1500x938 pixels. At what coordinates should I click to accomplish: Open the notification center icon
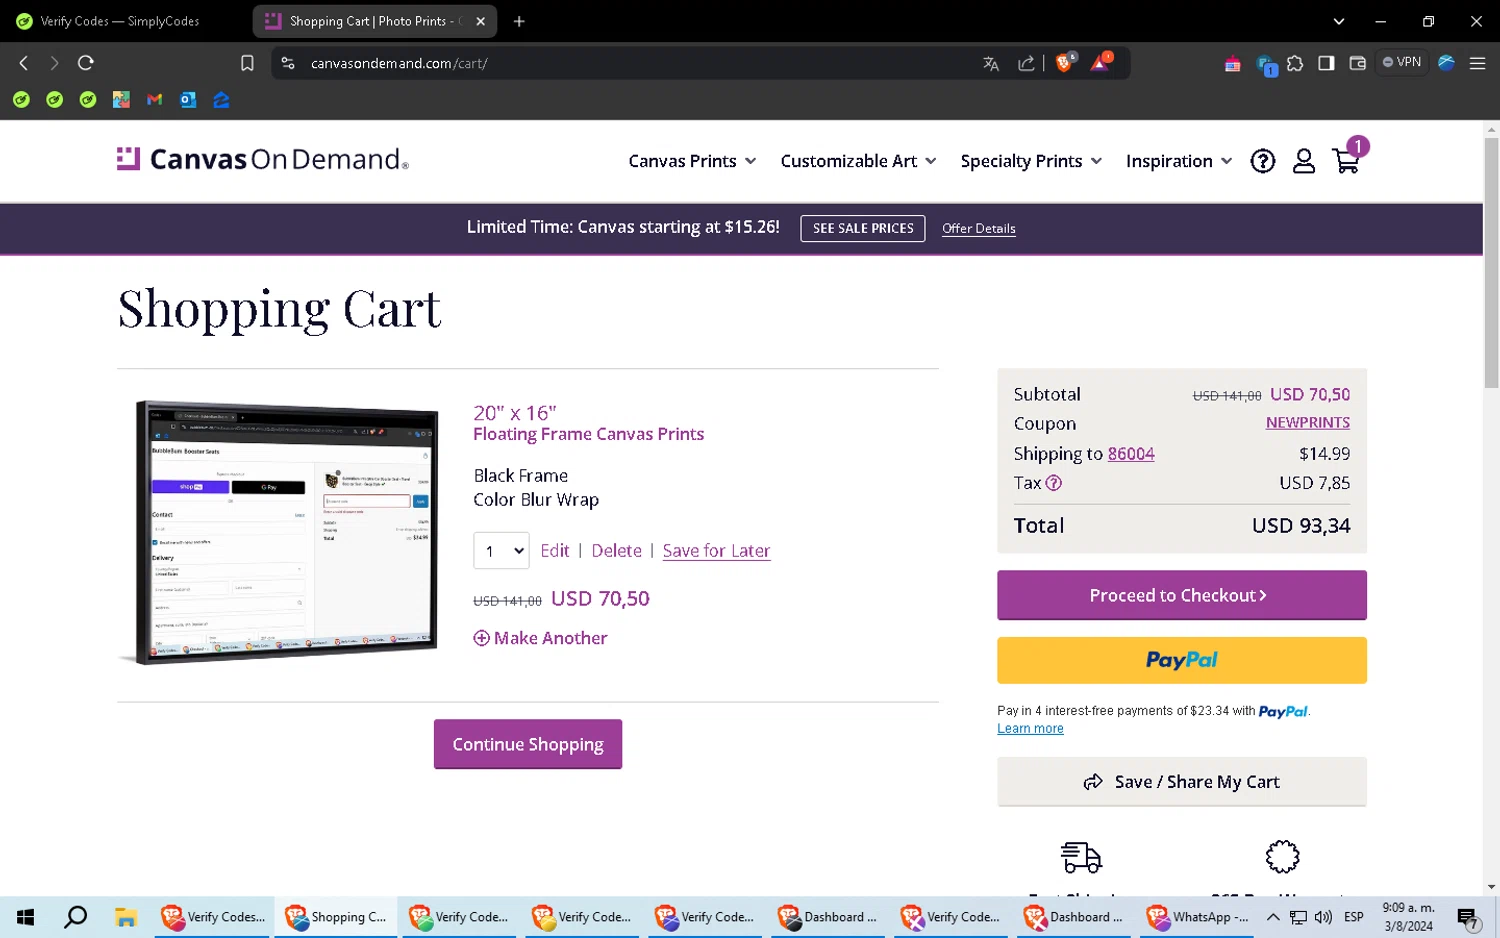click(x=1468, y=918)
